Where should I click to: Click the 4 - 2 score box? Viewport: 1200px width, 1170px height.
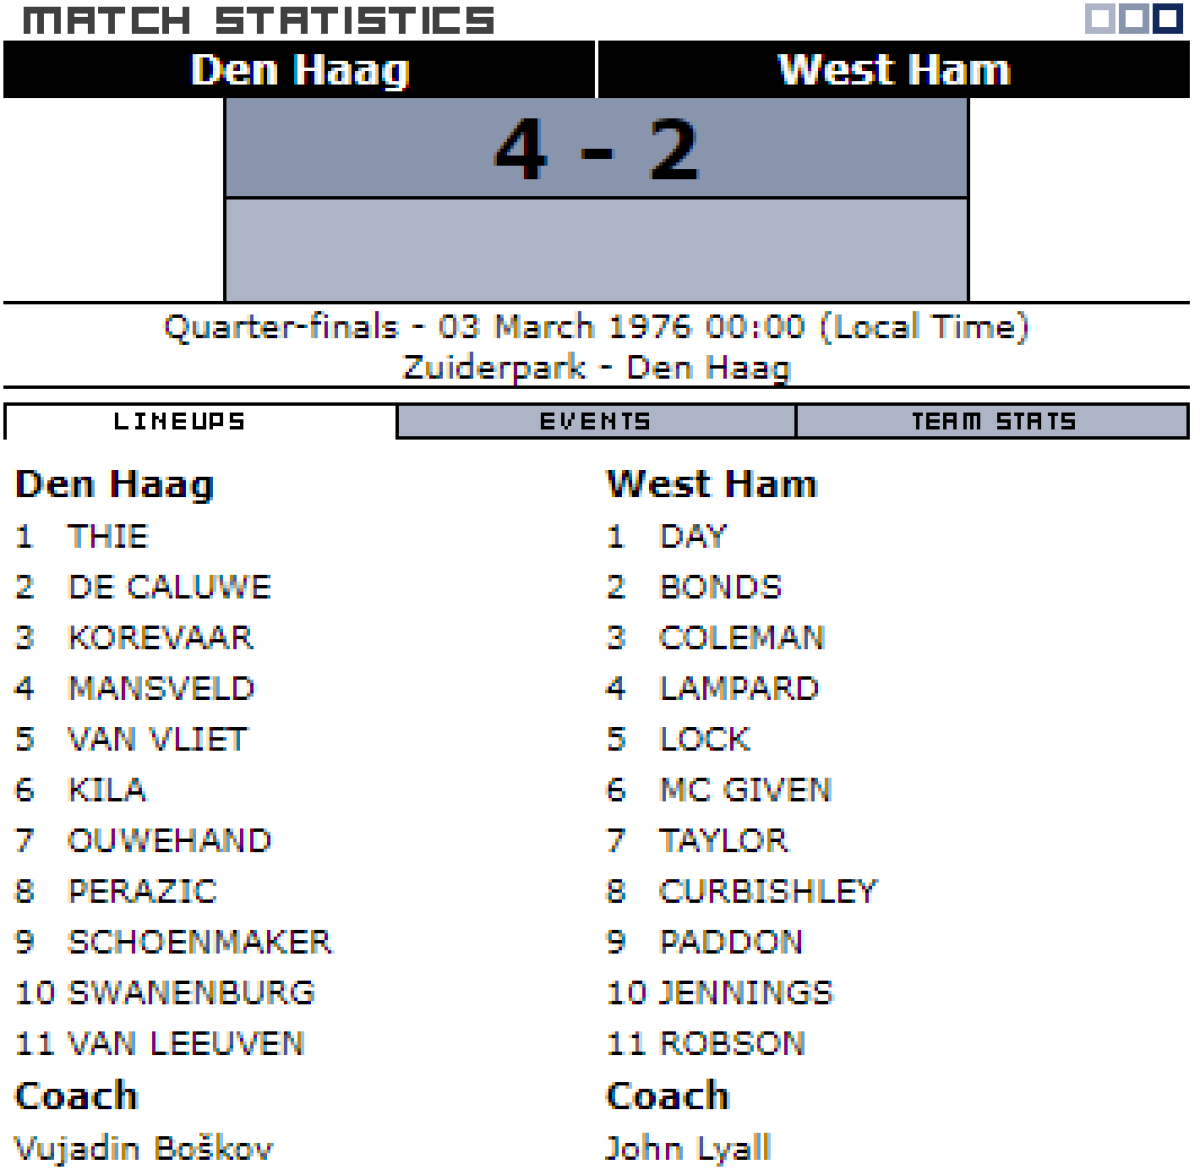tap(596, 150)
